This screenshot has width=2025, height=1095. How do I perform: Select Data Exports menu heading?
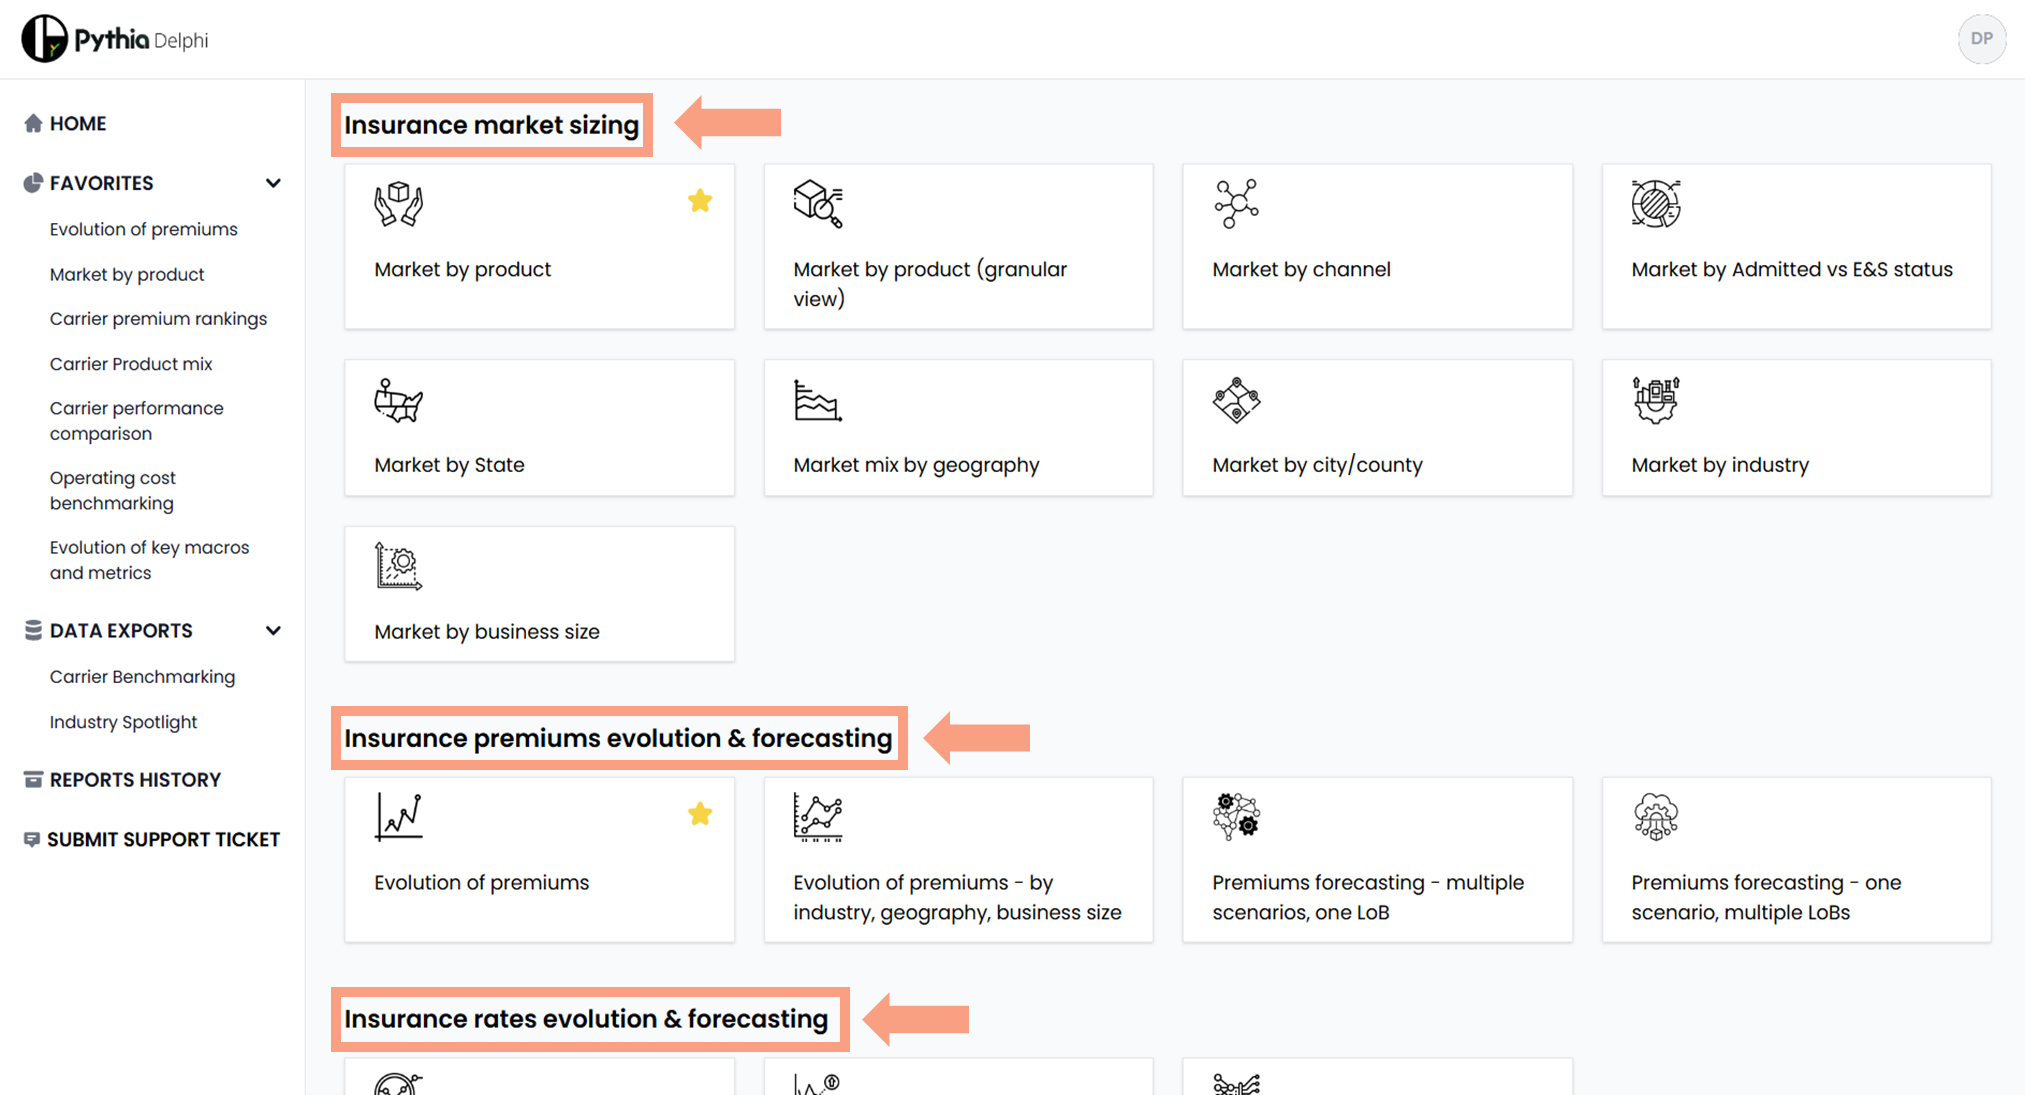coord(121,630)
